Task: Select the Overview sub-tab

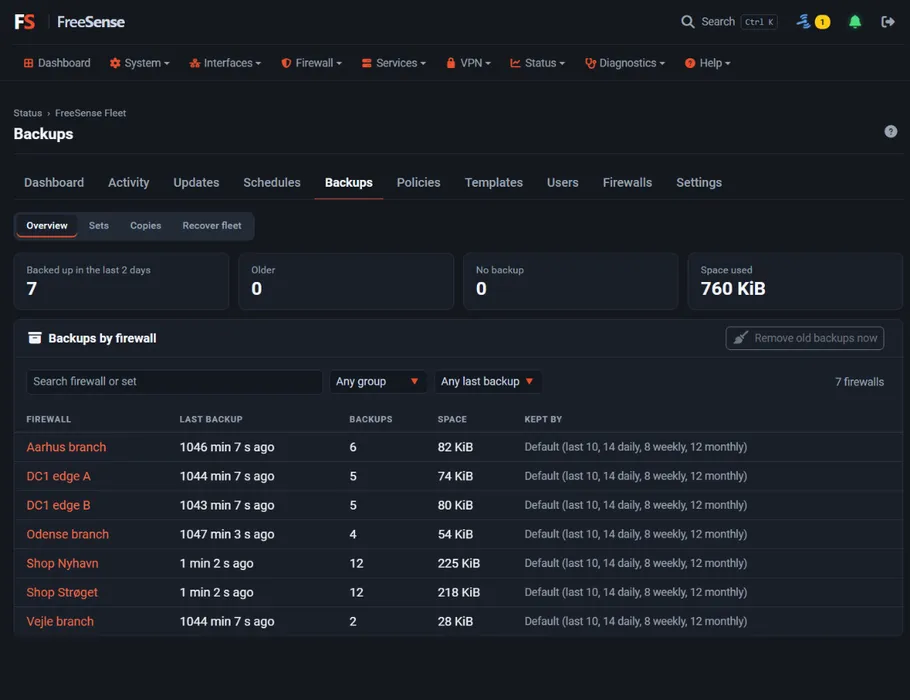Action: click(x=47, y=226)
